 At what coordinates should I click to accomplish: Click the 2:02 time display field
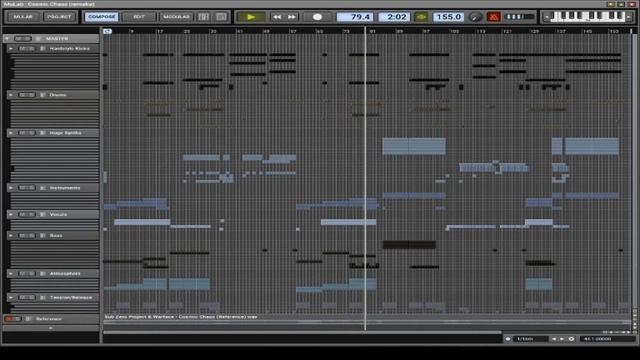tap(394, 17)
